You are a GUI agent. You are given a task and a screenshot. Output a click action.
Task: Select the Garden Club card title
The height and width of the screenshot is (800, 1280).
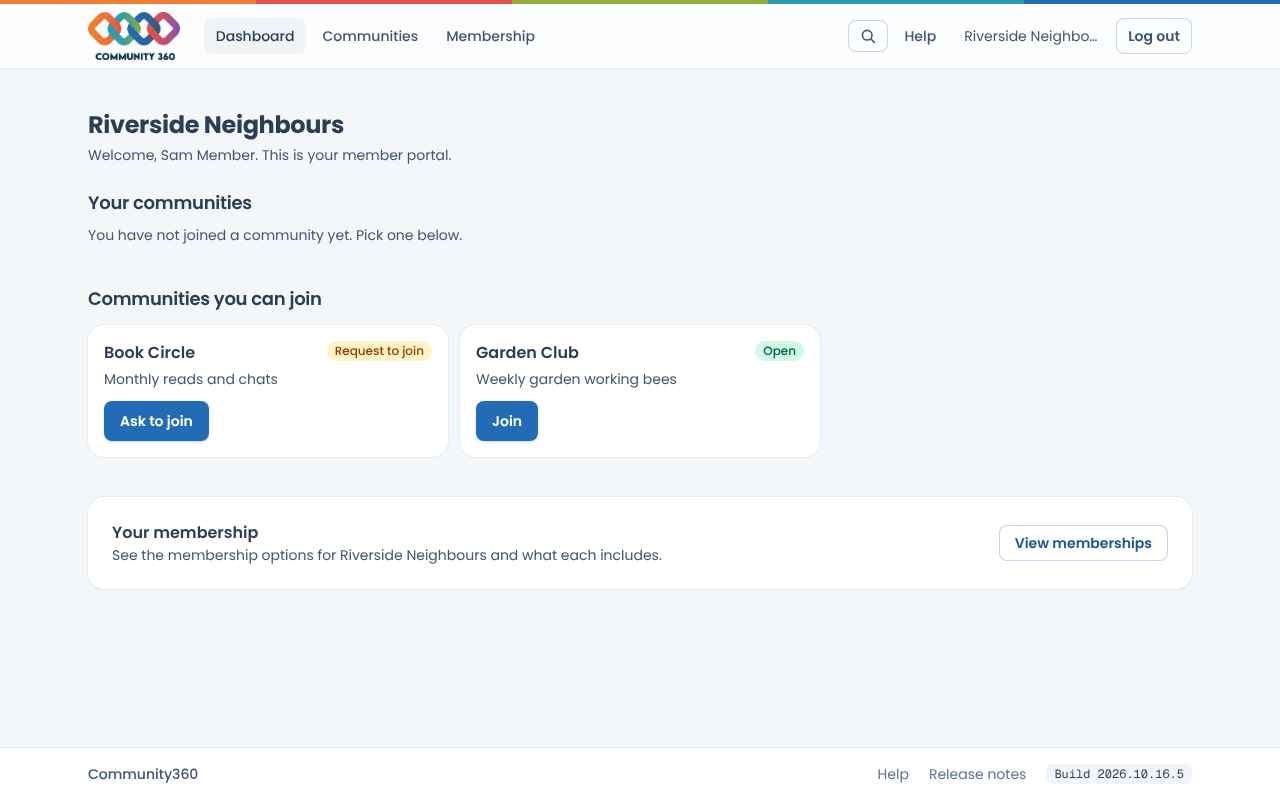(x=527, y=352)
